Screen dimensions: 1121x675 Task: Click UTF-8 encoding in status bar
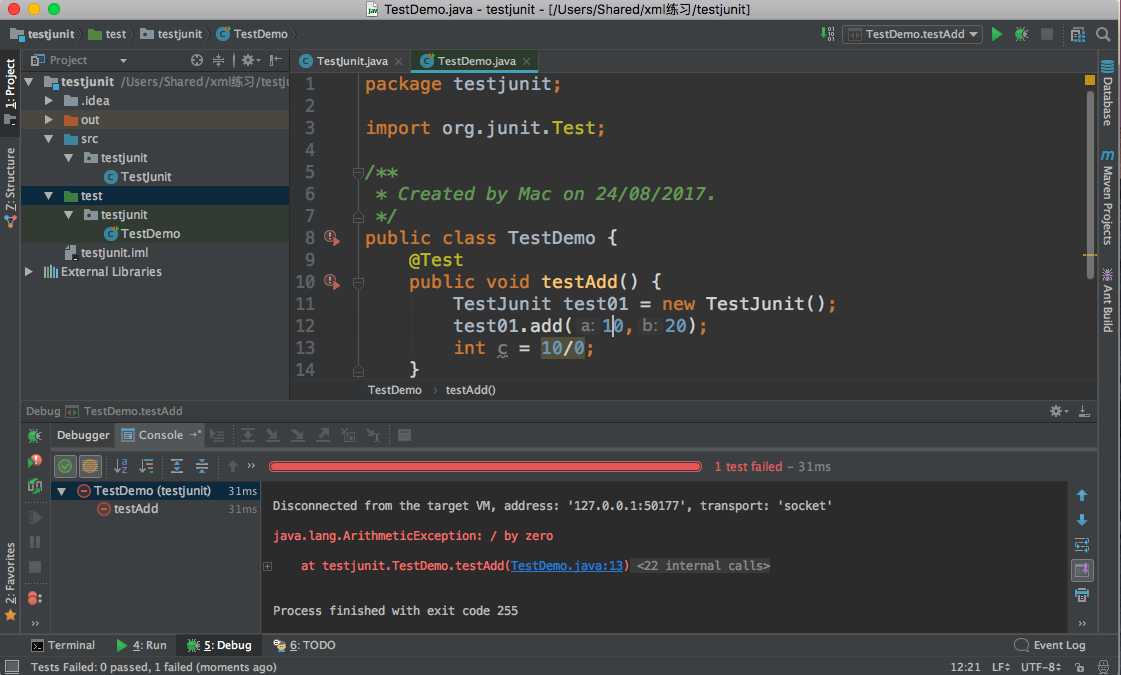click(1040, 666)
